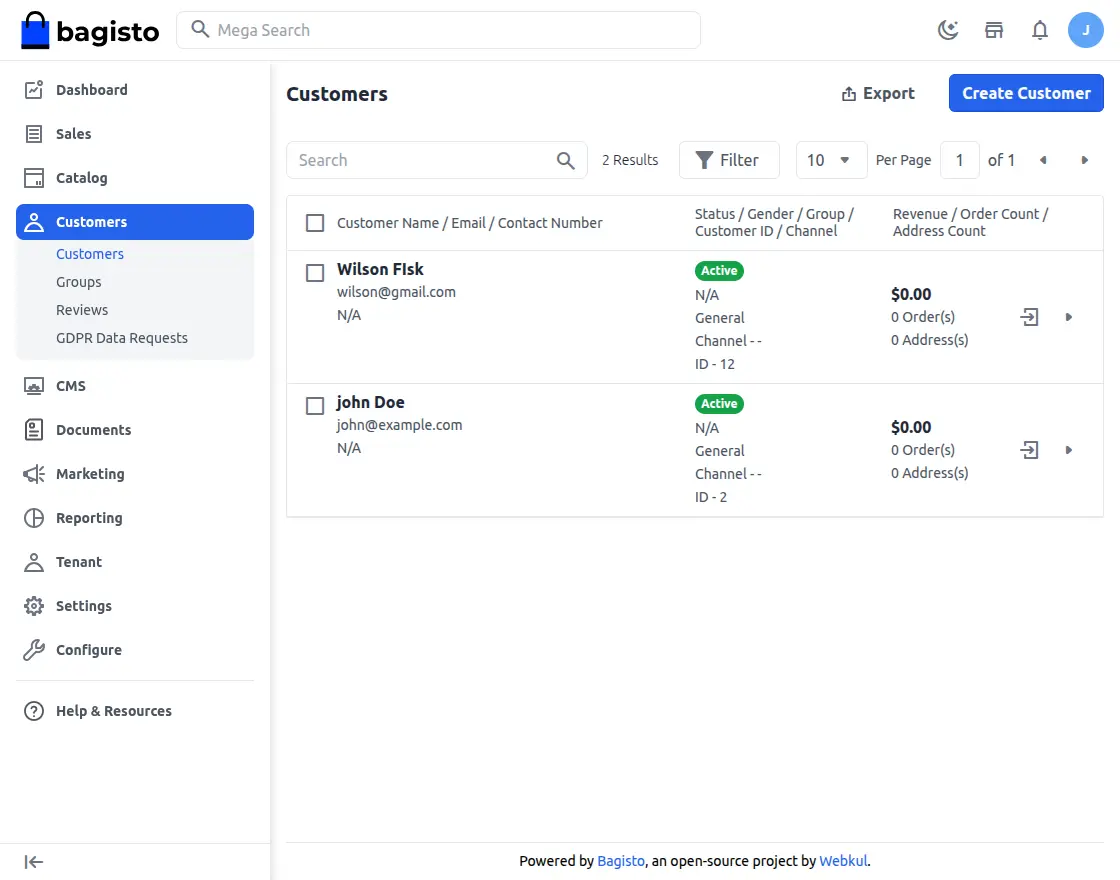The height and width of the screenshot is (880, 1120).
Task: Click the Documents sidebar icon
Action: point(34,430)
